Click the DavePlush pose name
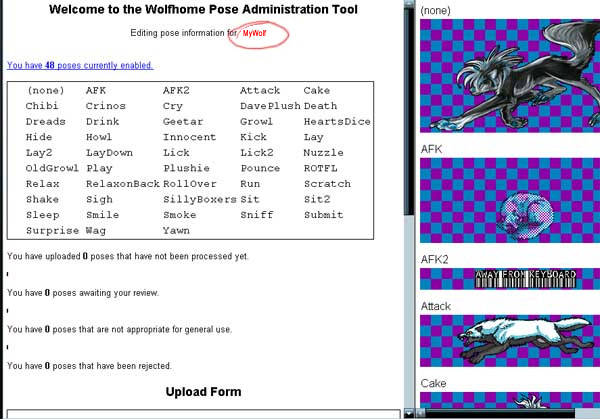Viewport: 600px width, 419px height. tap(270, 106)
